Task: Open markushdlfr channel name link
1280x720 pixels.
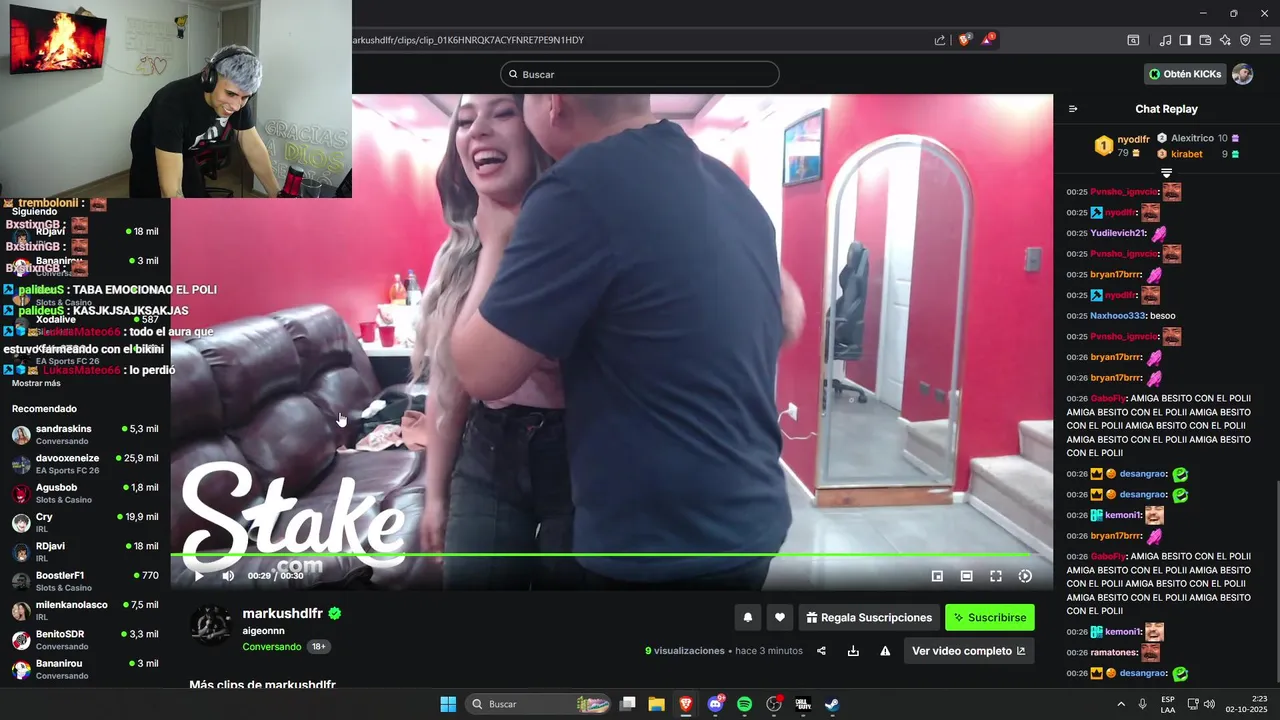Action: pyautogui.click(x=282, y=613)
